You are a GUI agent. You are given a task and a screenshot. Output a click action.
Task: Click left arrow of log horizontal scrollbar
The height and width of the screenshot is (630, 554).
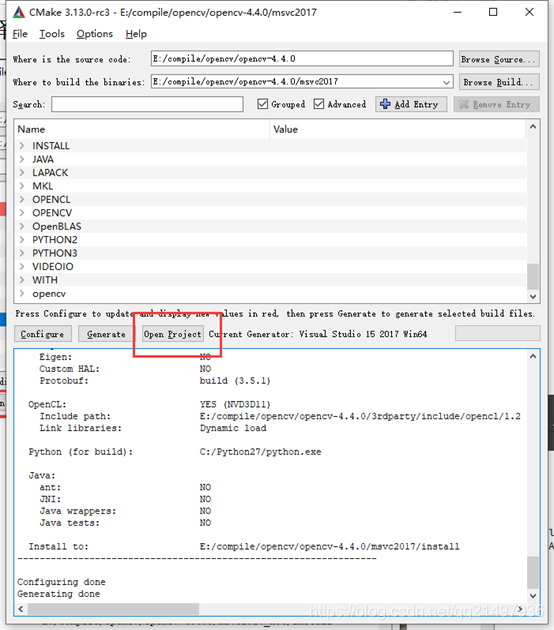click(21, 609)
